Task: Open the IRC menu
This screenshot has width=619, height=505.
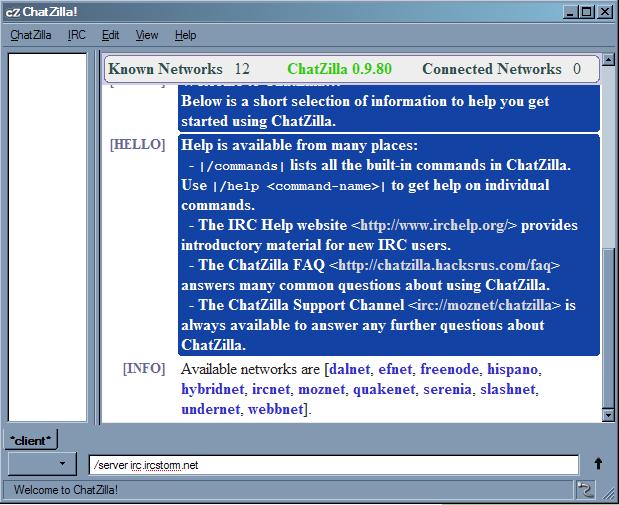Action: pos(77,35)
